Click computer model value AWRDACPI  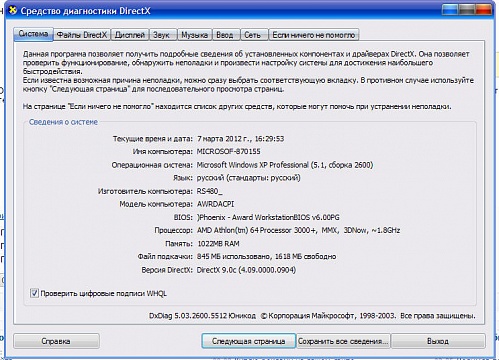click(216, 204)
